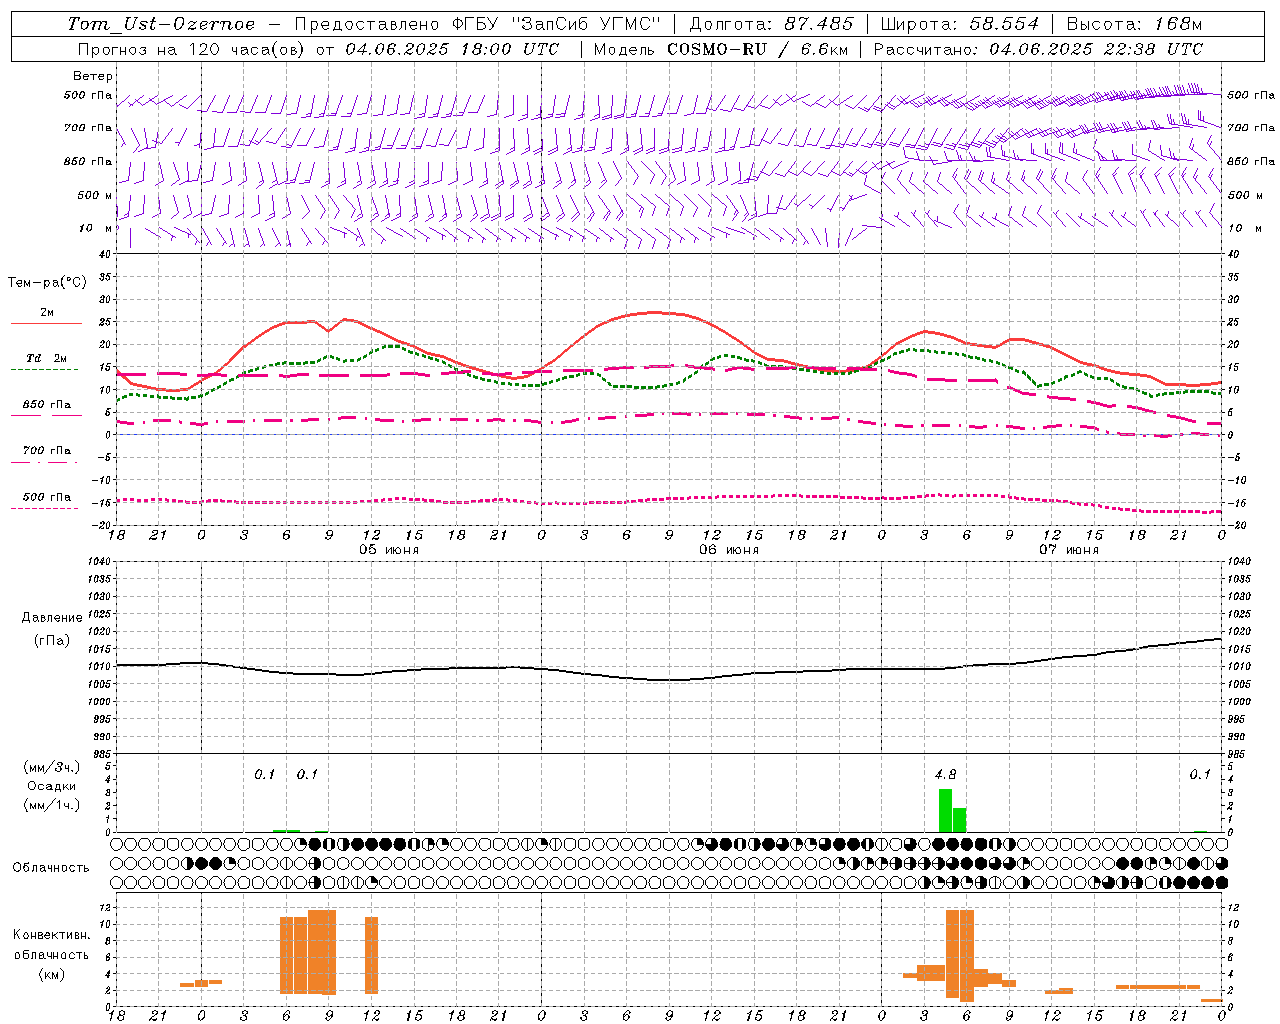Click the 2м temperature legend entry
Image resolution: width=1280 pixels, height=1024 pixels.
pos(47,313)
